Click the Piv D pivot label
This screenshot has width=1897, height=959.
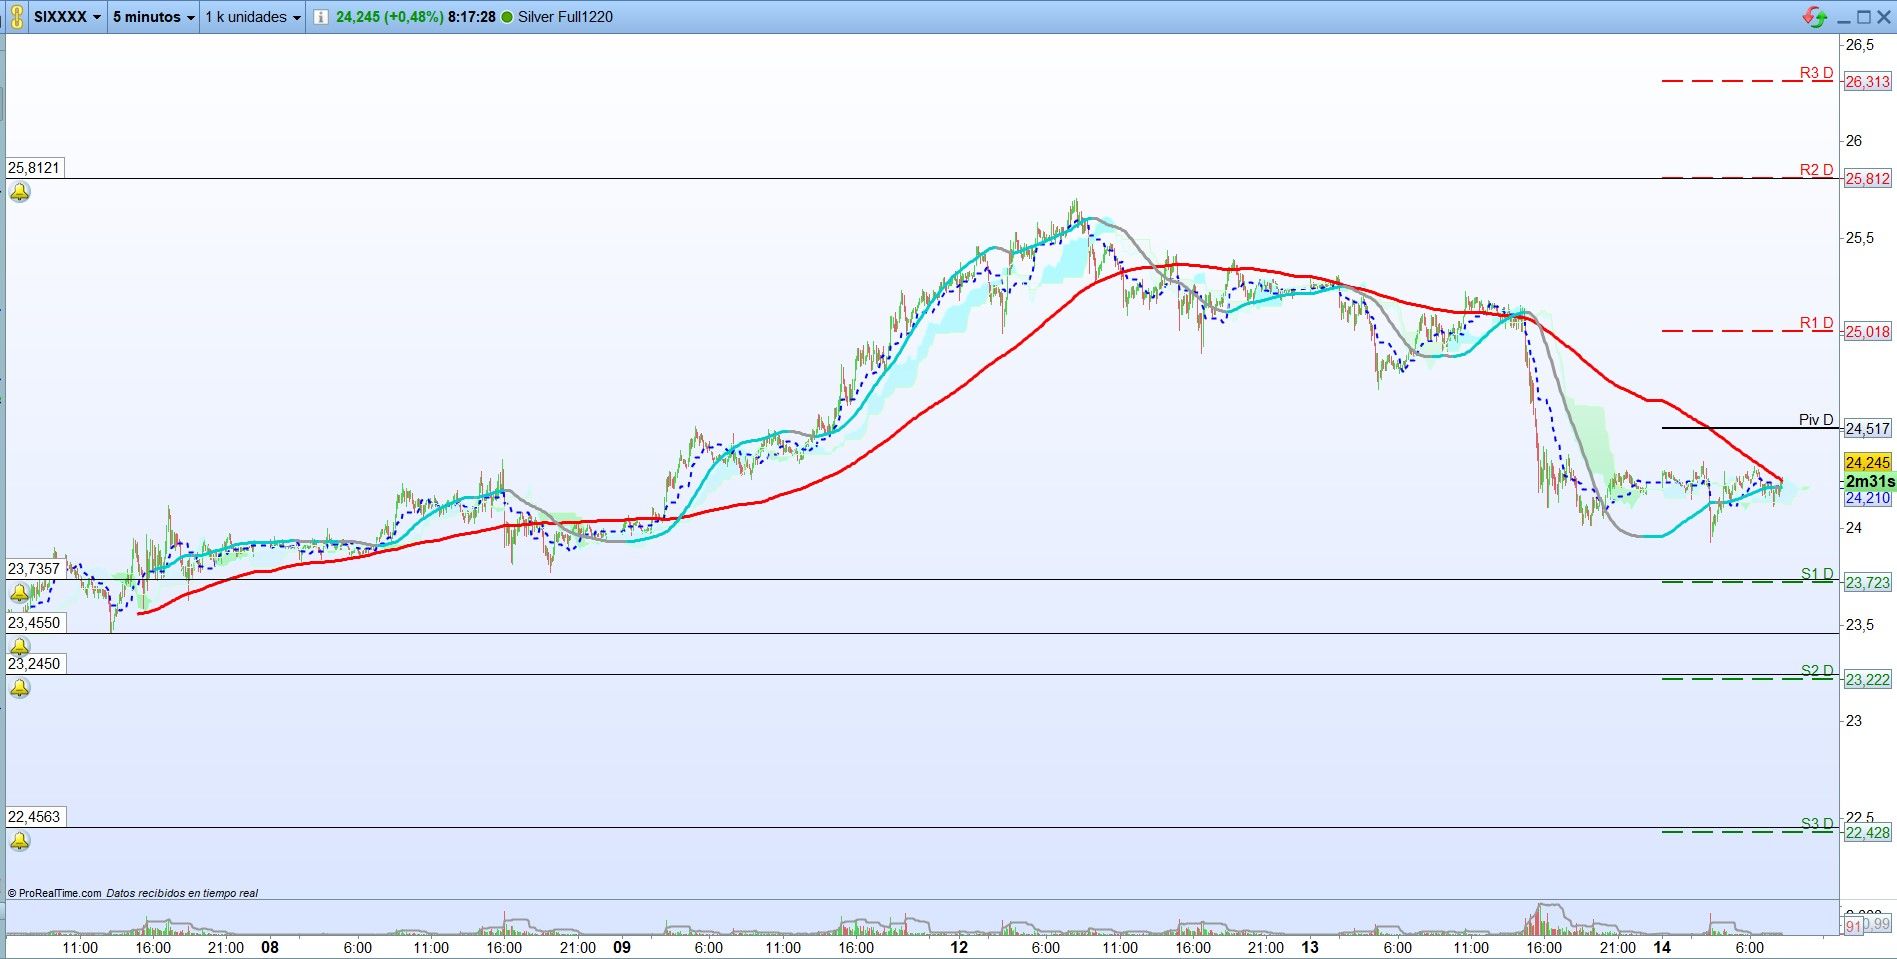(1816, 420)
